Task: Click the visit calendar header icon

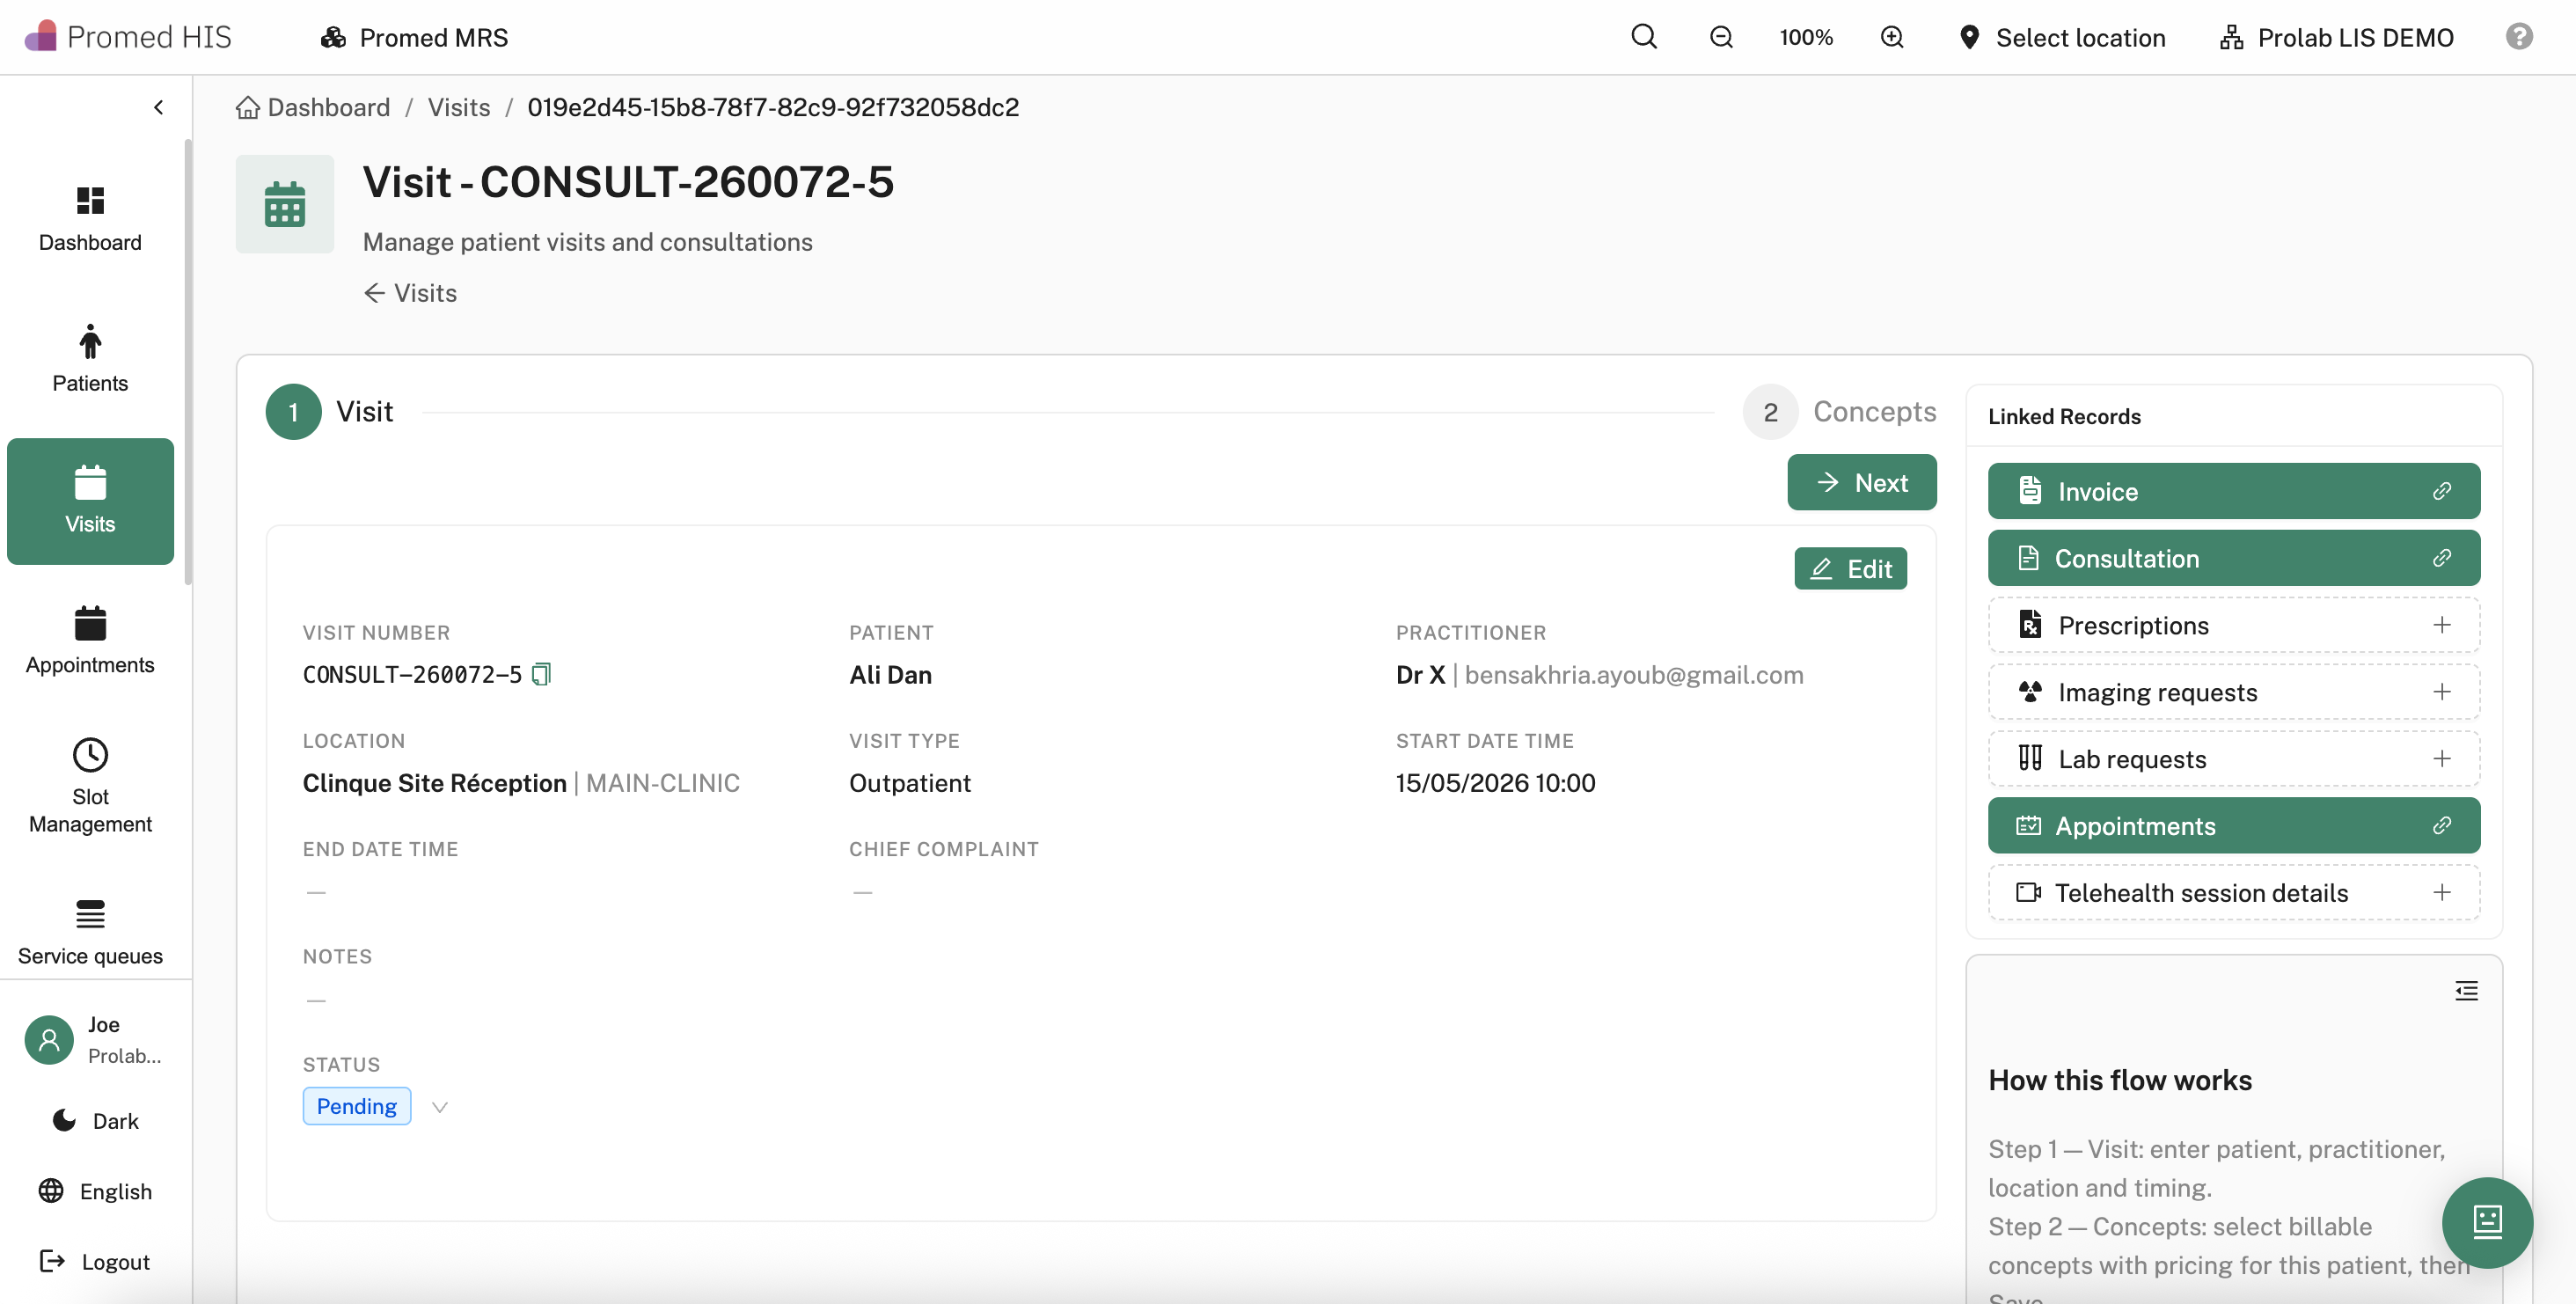Action: [x=285, y=204]
